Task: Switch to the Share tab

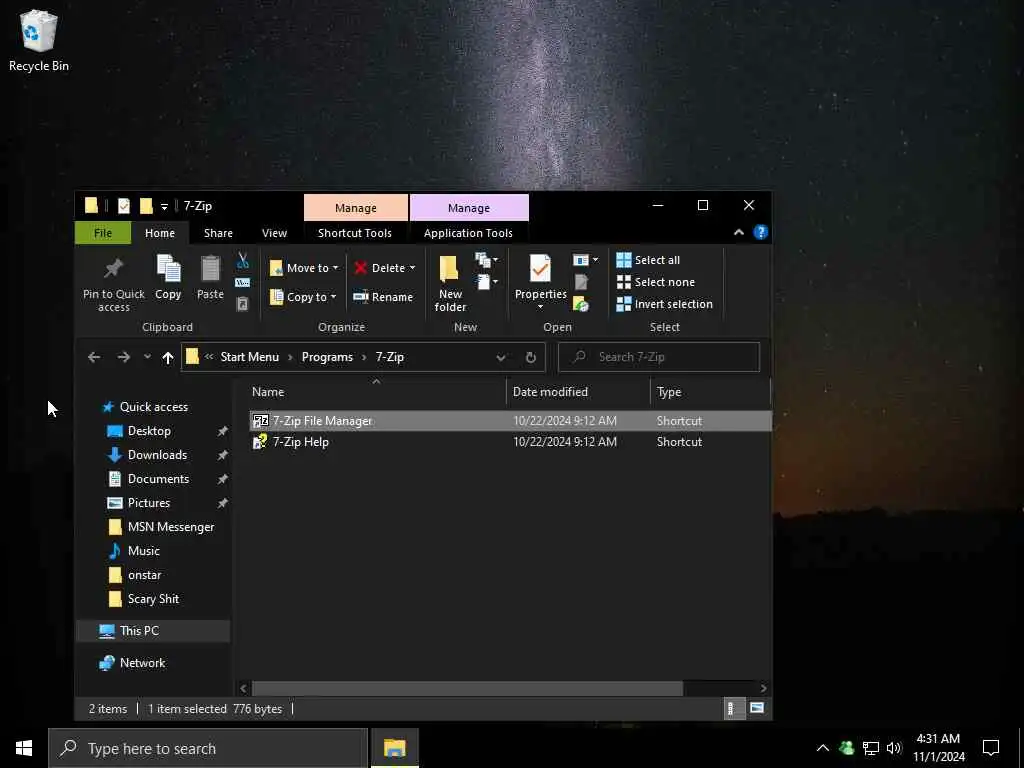Action: 218,233
